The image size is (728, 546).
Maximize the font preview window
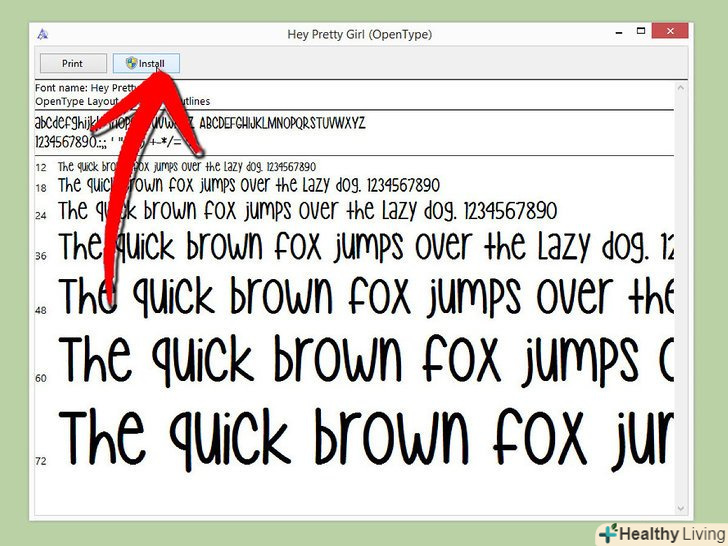[641, 31]
